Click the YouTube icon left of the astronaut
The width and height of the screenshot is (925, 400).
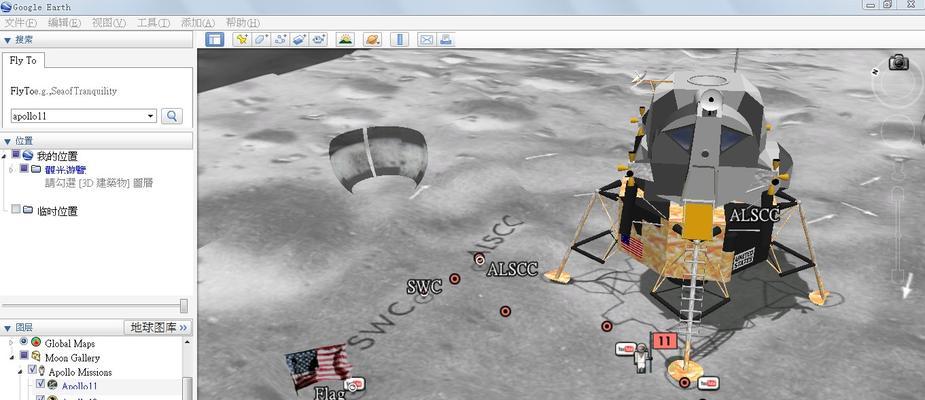click(625, 349)
